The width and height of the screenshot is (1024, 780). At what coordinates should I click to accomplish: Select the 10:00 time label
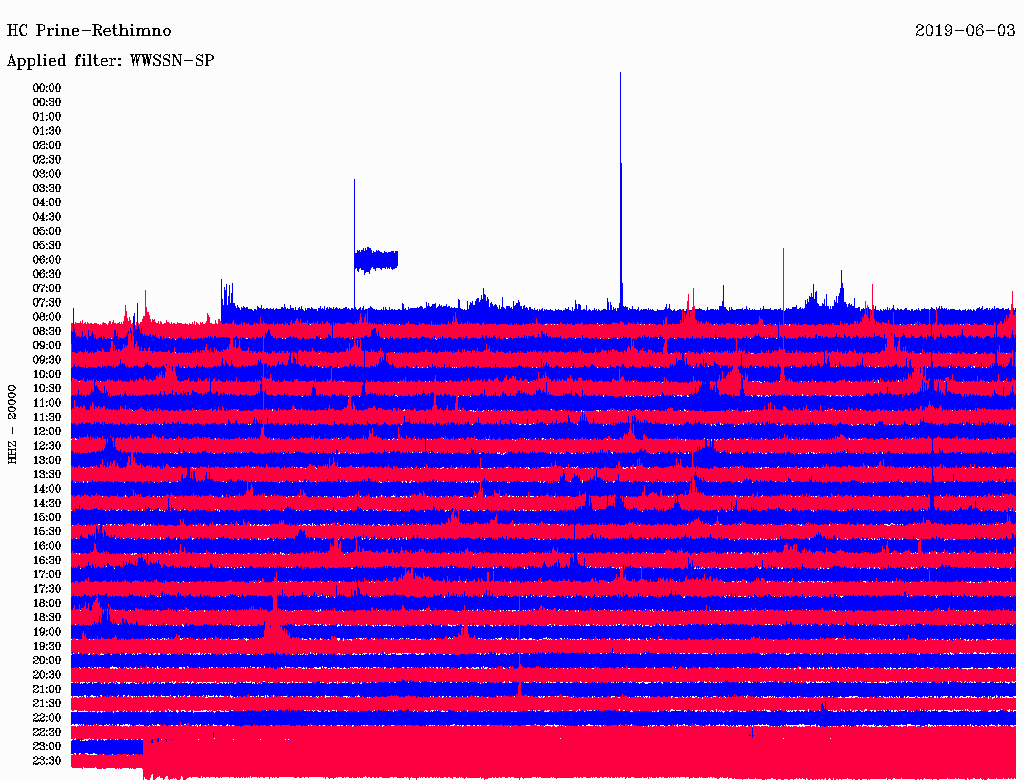[46, 374]
